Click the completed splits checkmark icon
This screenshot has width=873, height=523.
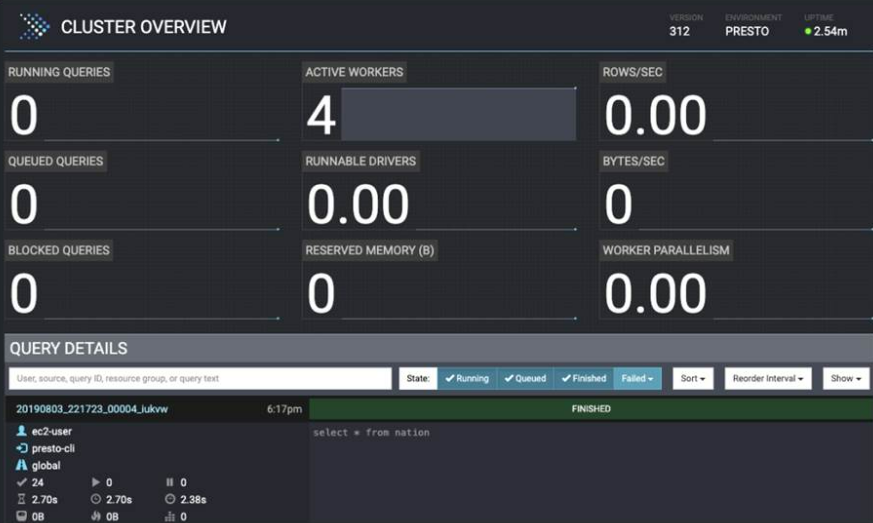(21, 482)
